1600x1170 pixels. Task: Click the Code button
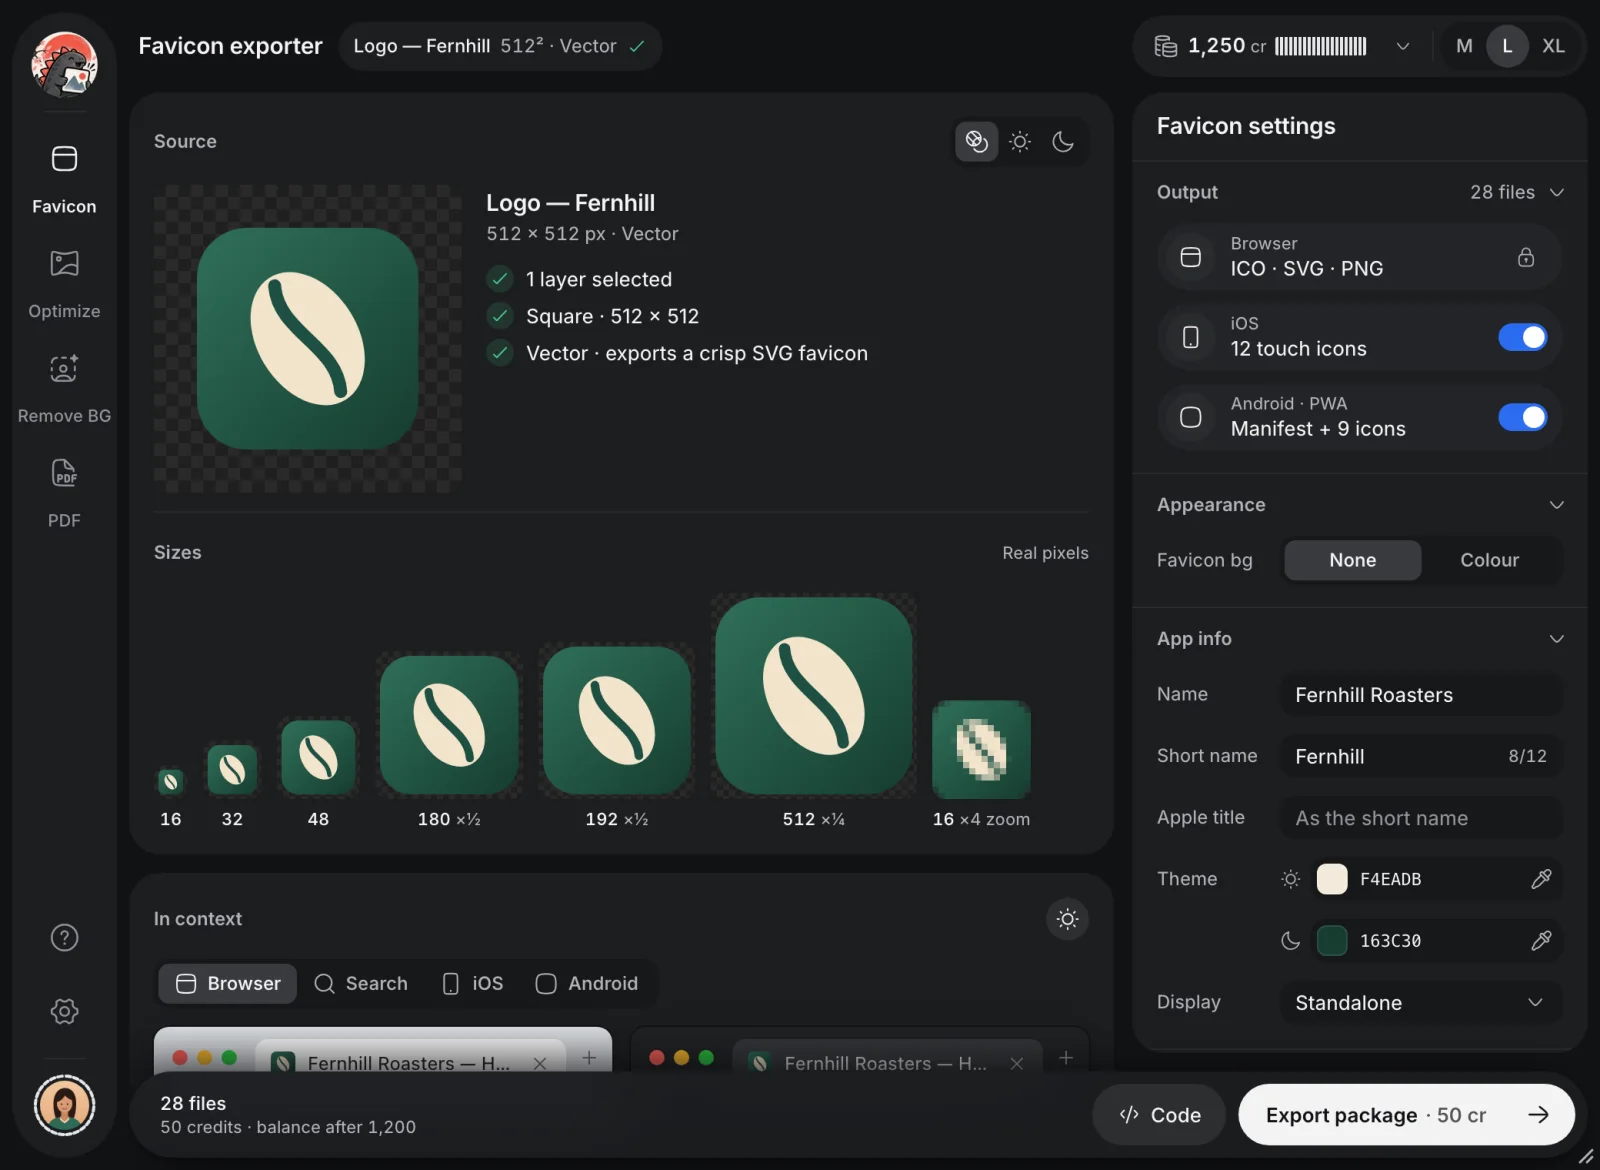[1160, 1115]
